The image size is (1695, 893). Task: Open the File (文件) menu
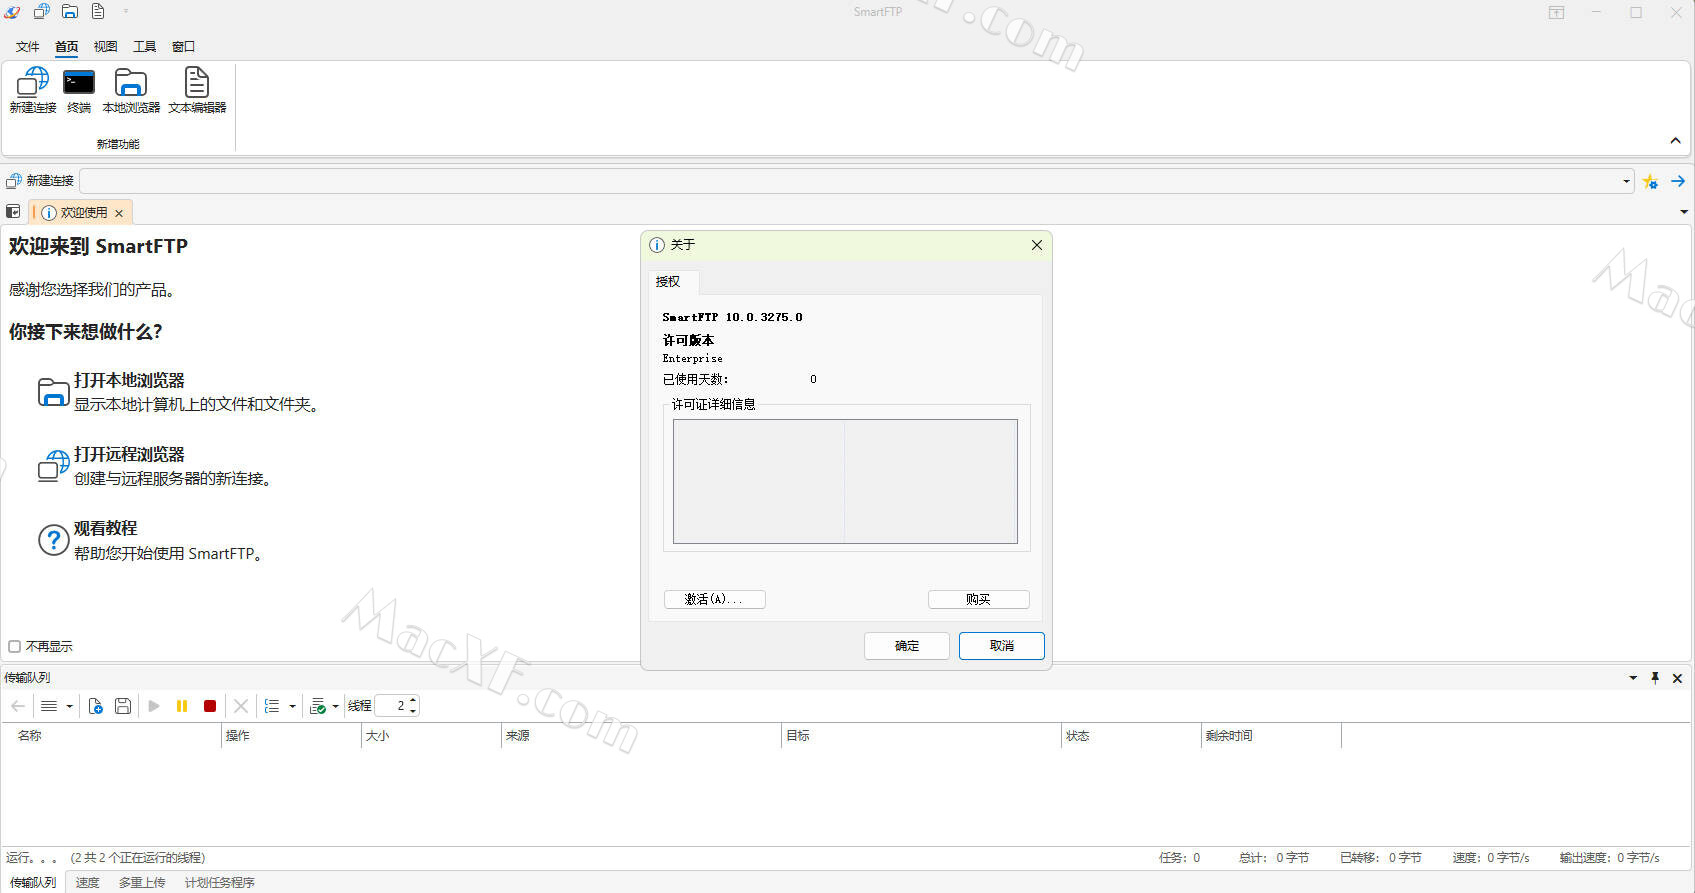tap(28, 47)
